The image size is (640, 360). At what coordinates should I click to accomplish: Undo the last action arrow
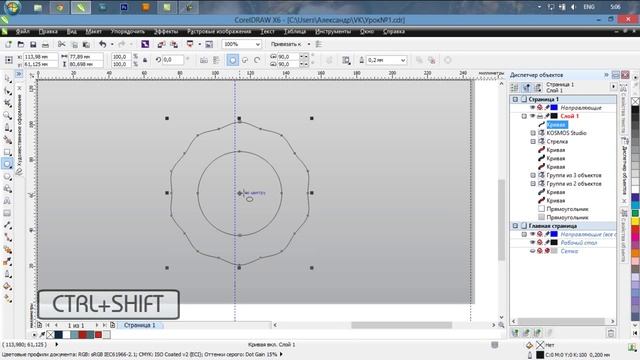(102, 44)
